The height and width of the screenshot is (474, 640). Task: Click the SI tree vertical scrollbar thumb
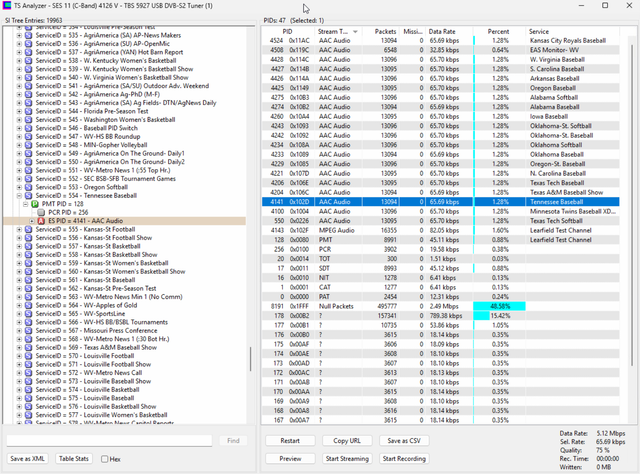click(x=251, y=359)
